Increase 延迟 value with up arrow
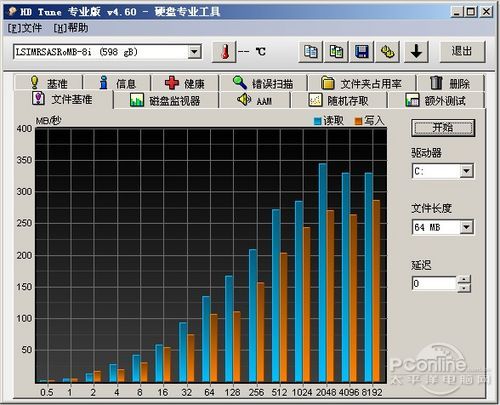Viewport: 500px width, 405px height. pos(464,280)
